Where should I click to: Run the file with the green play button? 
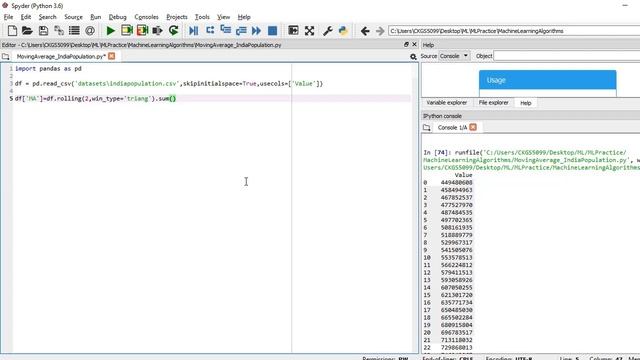click(x=110, y=31)
